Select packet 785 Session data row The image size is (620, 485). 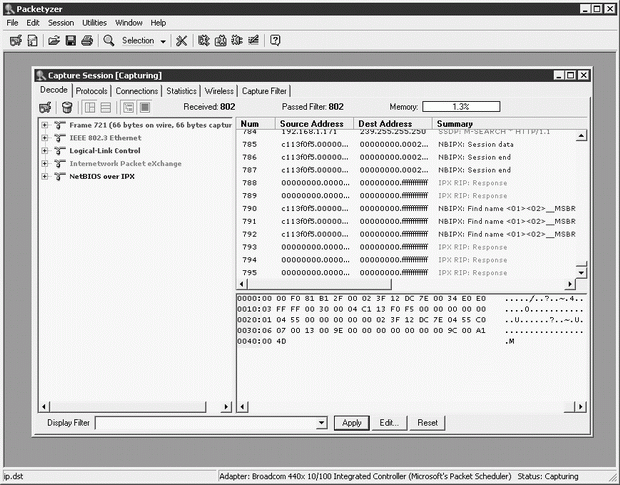coord(407,144)
